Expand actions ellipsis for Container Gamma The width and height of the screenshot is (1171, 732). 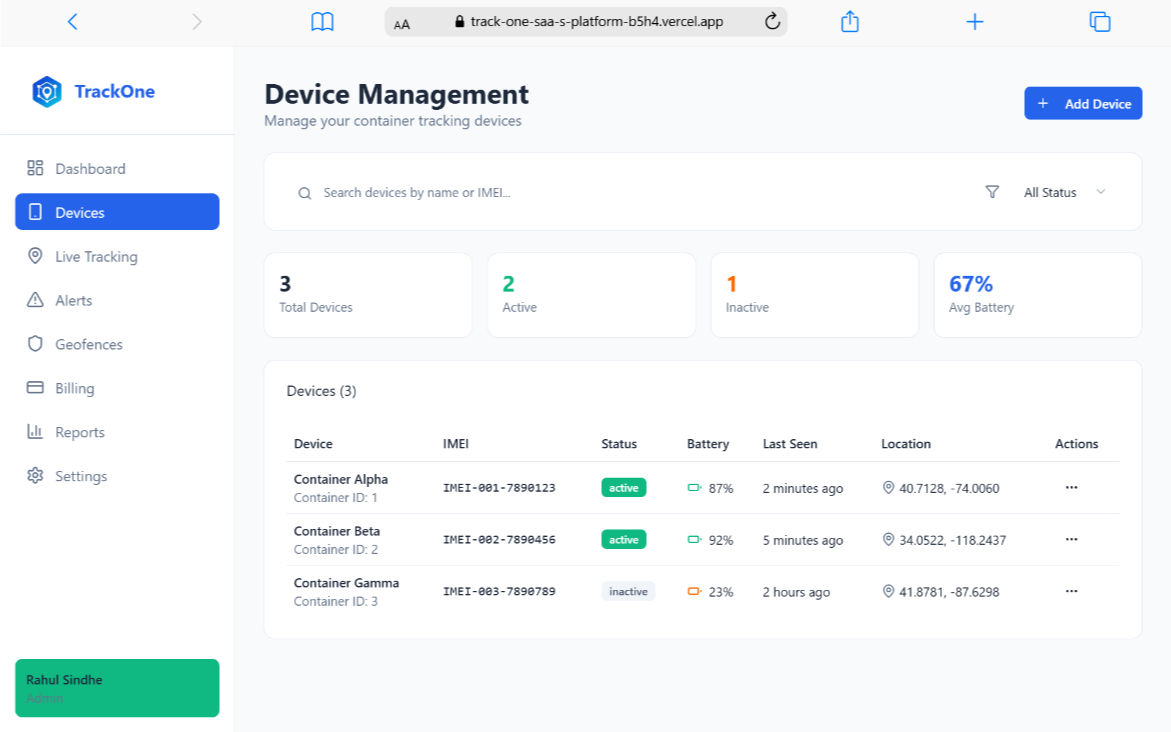1071,592
